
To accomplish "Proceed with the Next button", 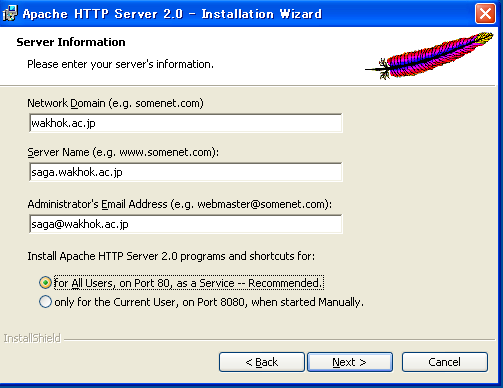I will pyautogui.click(x=350, y=362).
